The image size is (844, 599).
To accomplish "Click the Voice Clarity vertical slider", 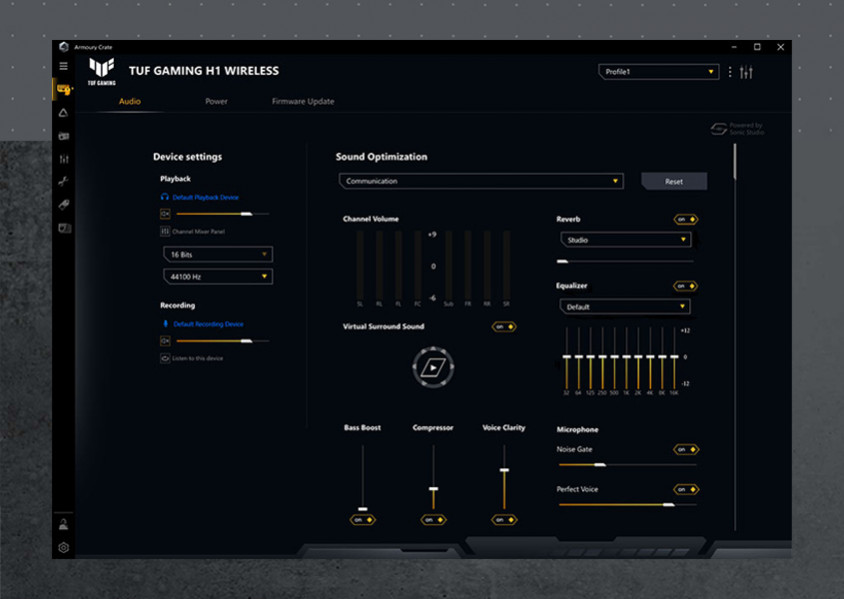I will [x=504, y=478].
